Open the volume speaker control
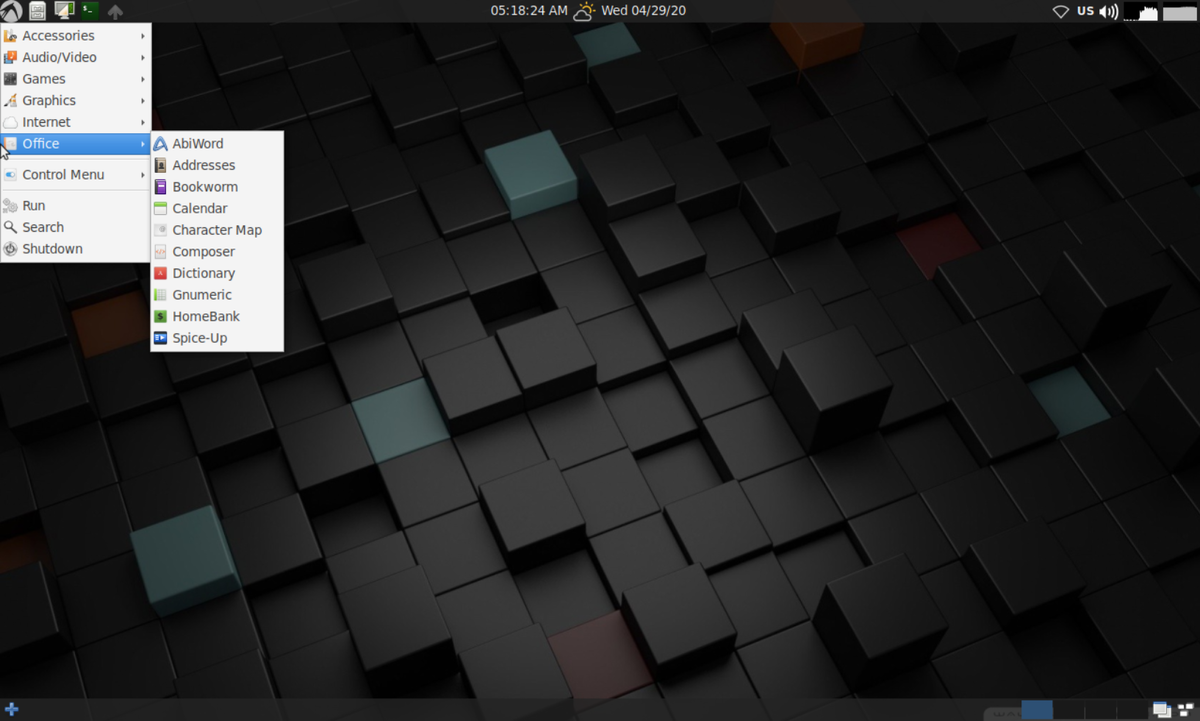The height and width of the screenshot is (721, 1200). tap(1108, 12)
